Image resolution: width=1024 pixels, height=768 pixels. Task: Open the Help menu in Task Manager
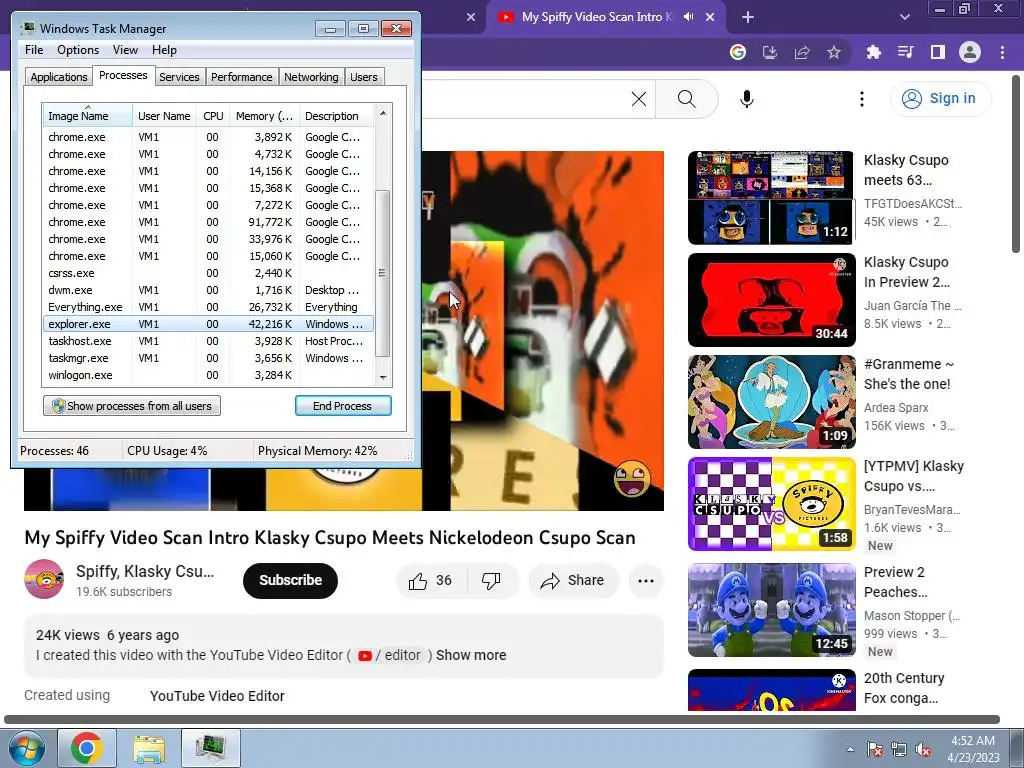(x=164, y=50)
